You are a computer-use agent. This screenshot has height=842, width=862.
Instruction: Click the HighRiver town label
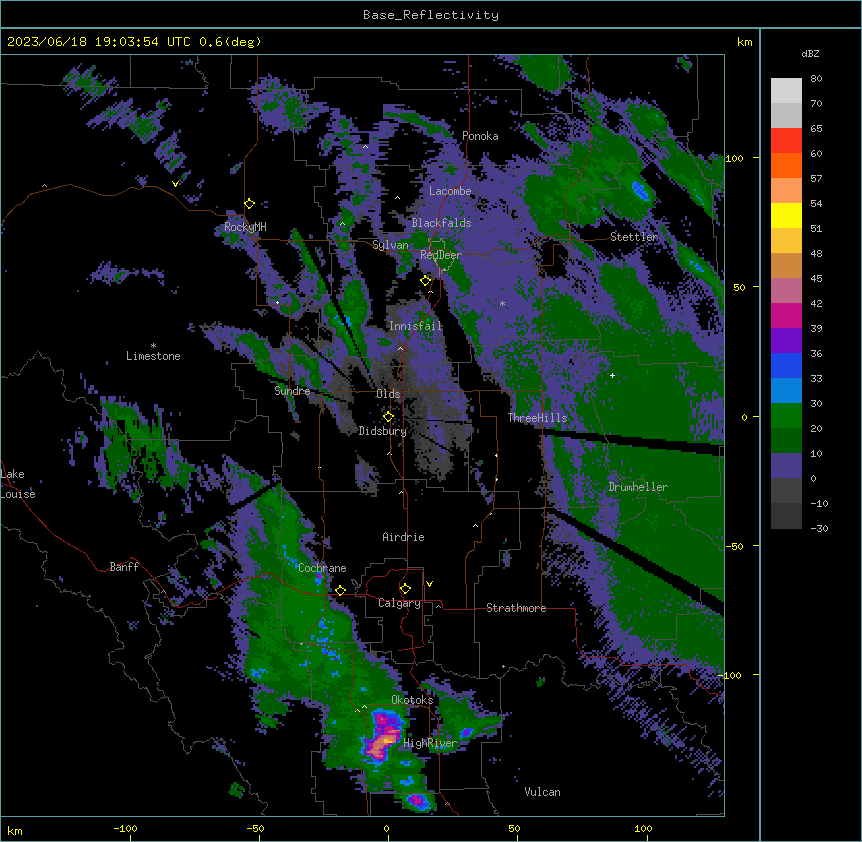coord(430,743)
